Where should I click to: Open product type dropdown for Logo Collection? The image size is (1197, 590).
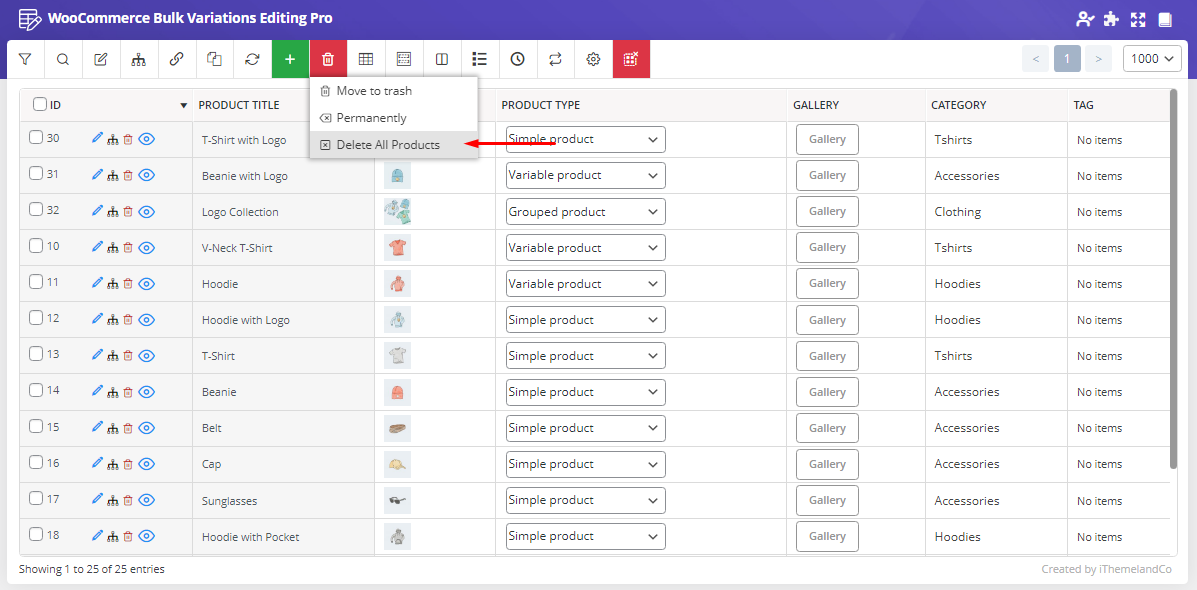585,211
